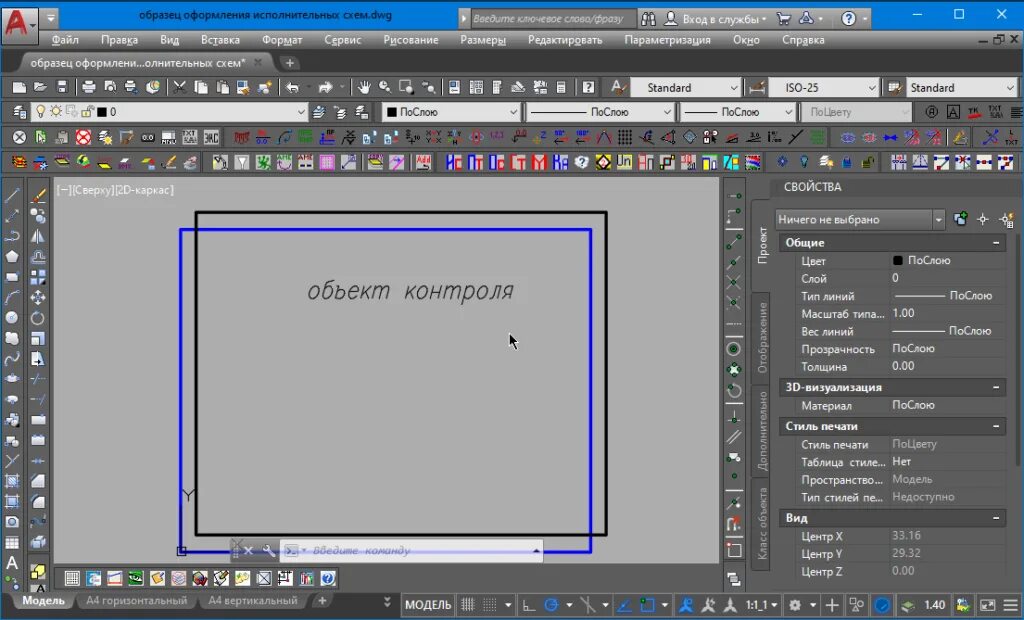Screen dimensions: 1024x620
Task: Click the command line wrench icon
Action: 268,551
